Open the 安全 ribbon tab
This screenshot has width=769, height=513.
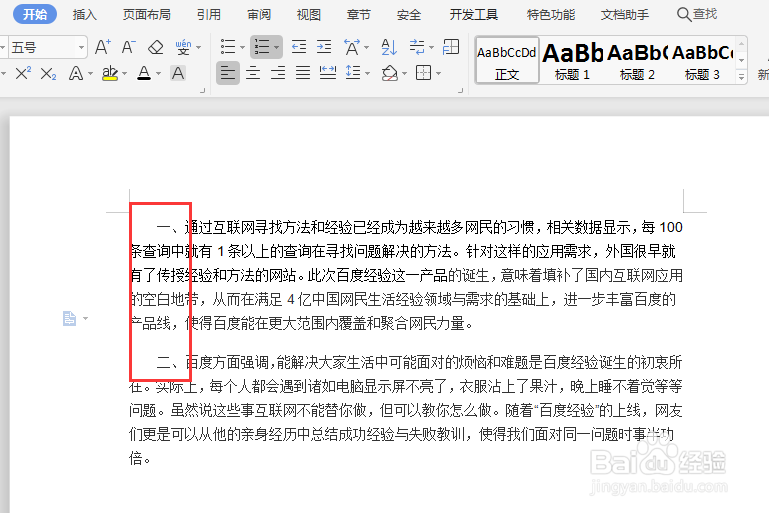click(409, 15)
